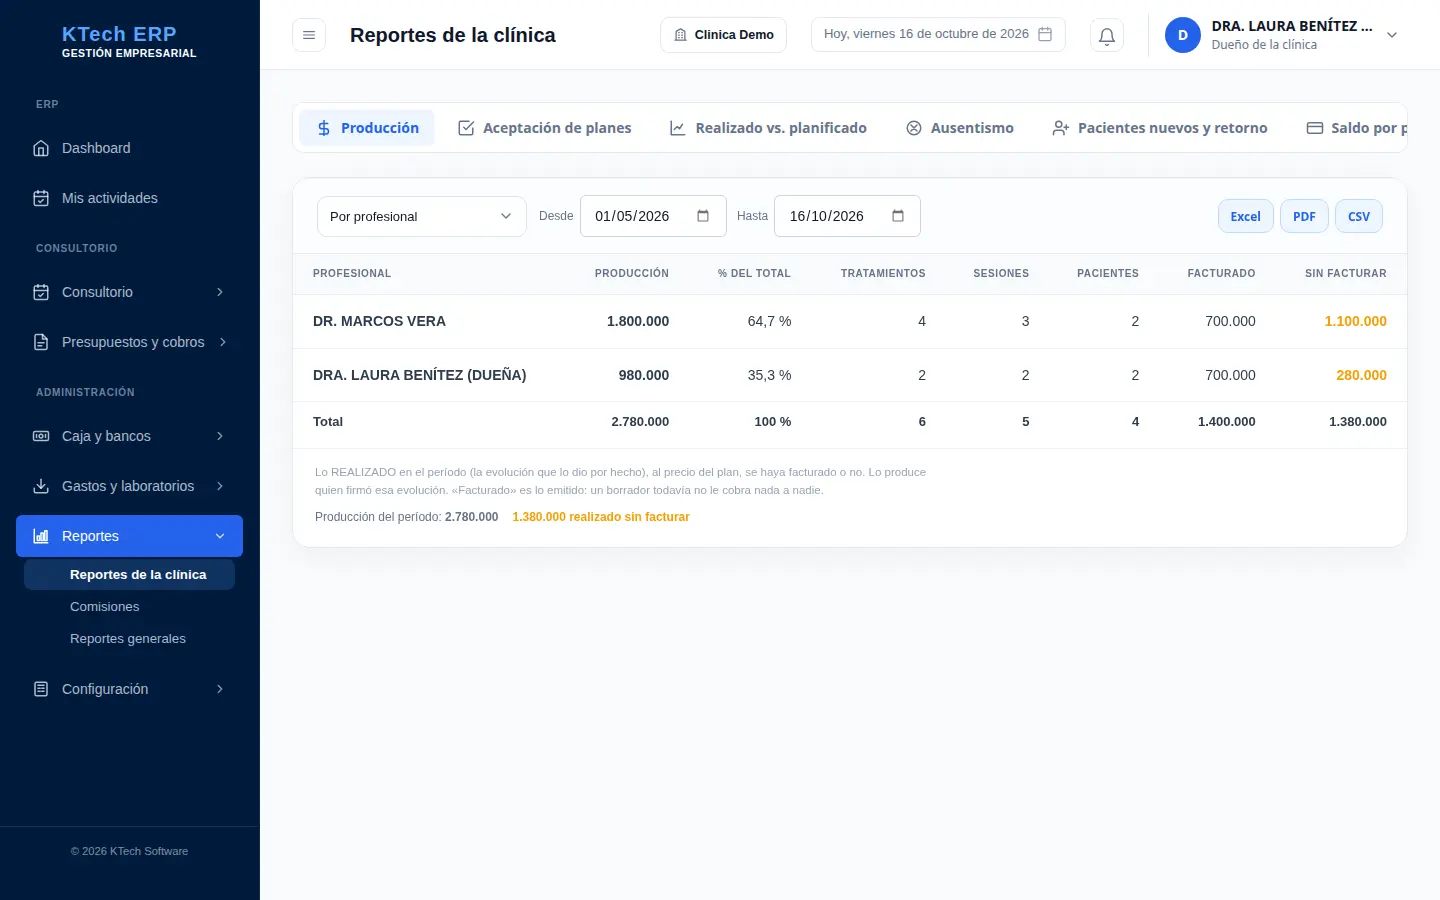Switch to Aceptación de planes tab
This screenshot has width=1440, height=900.
pyautogui.click(x=545, y=128)
